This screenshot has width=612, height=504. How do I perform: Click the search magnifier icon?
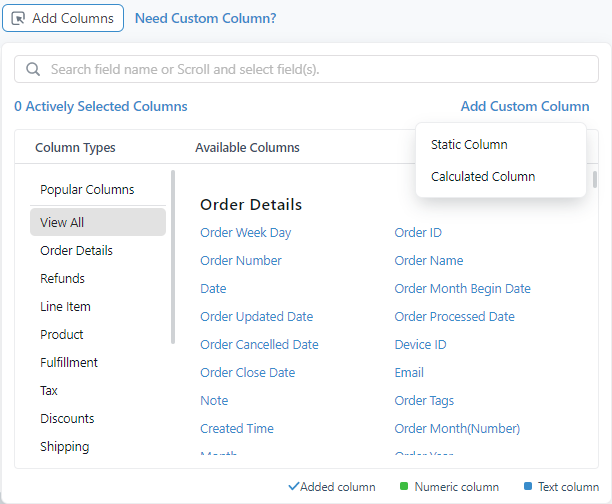[x=33, y=69]
